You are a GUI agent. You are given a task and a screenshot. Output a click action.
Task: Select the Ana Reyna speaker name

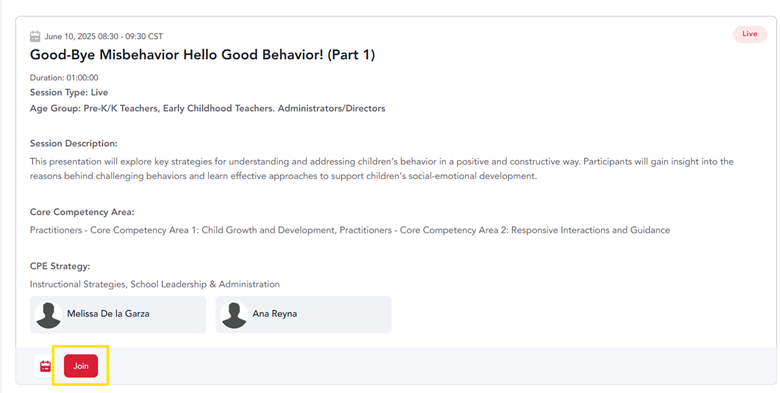pos(275,314)
